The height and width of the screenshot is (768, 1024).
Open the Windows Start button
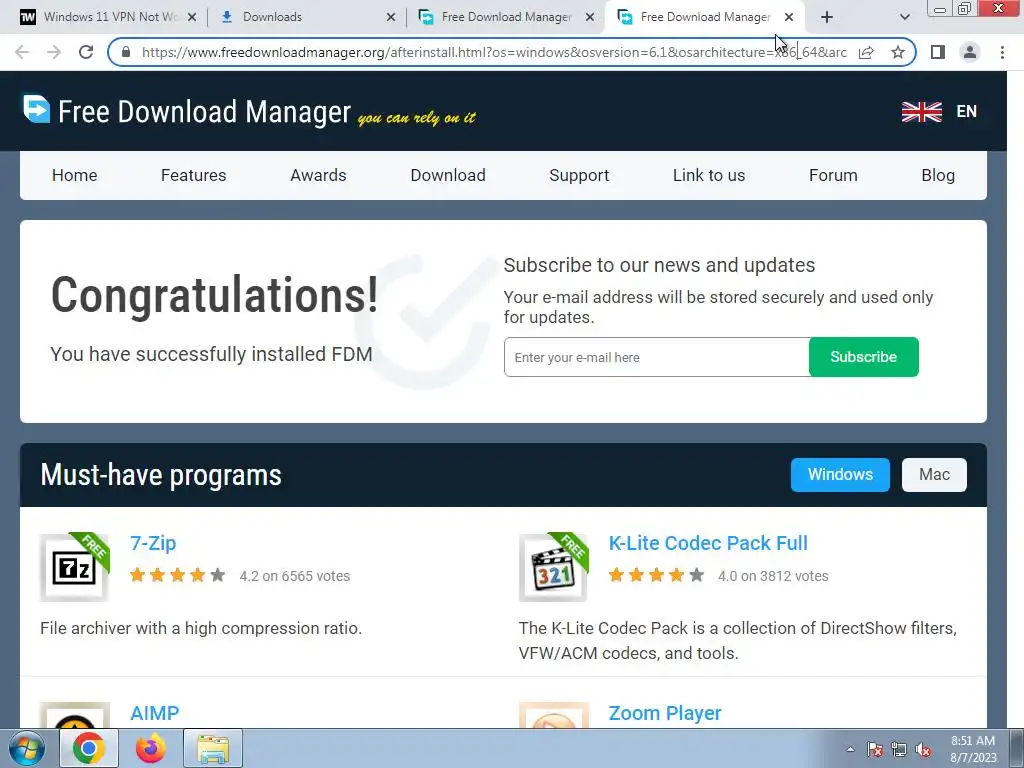pos(26,748)
